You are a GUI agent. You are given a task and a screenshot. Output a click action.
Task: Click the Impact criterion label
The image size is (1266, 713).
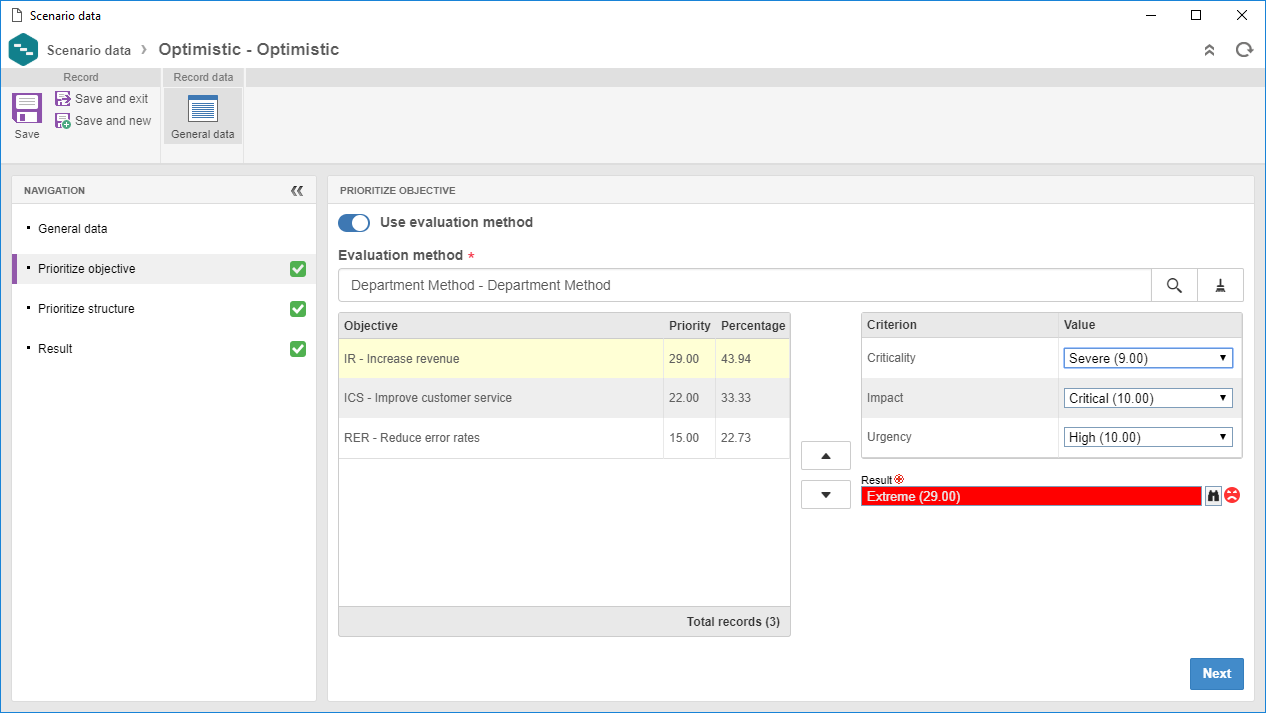(885, 398)
